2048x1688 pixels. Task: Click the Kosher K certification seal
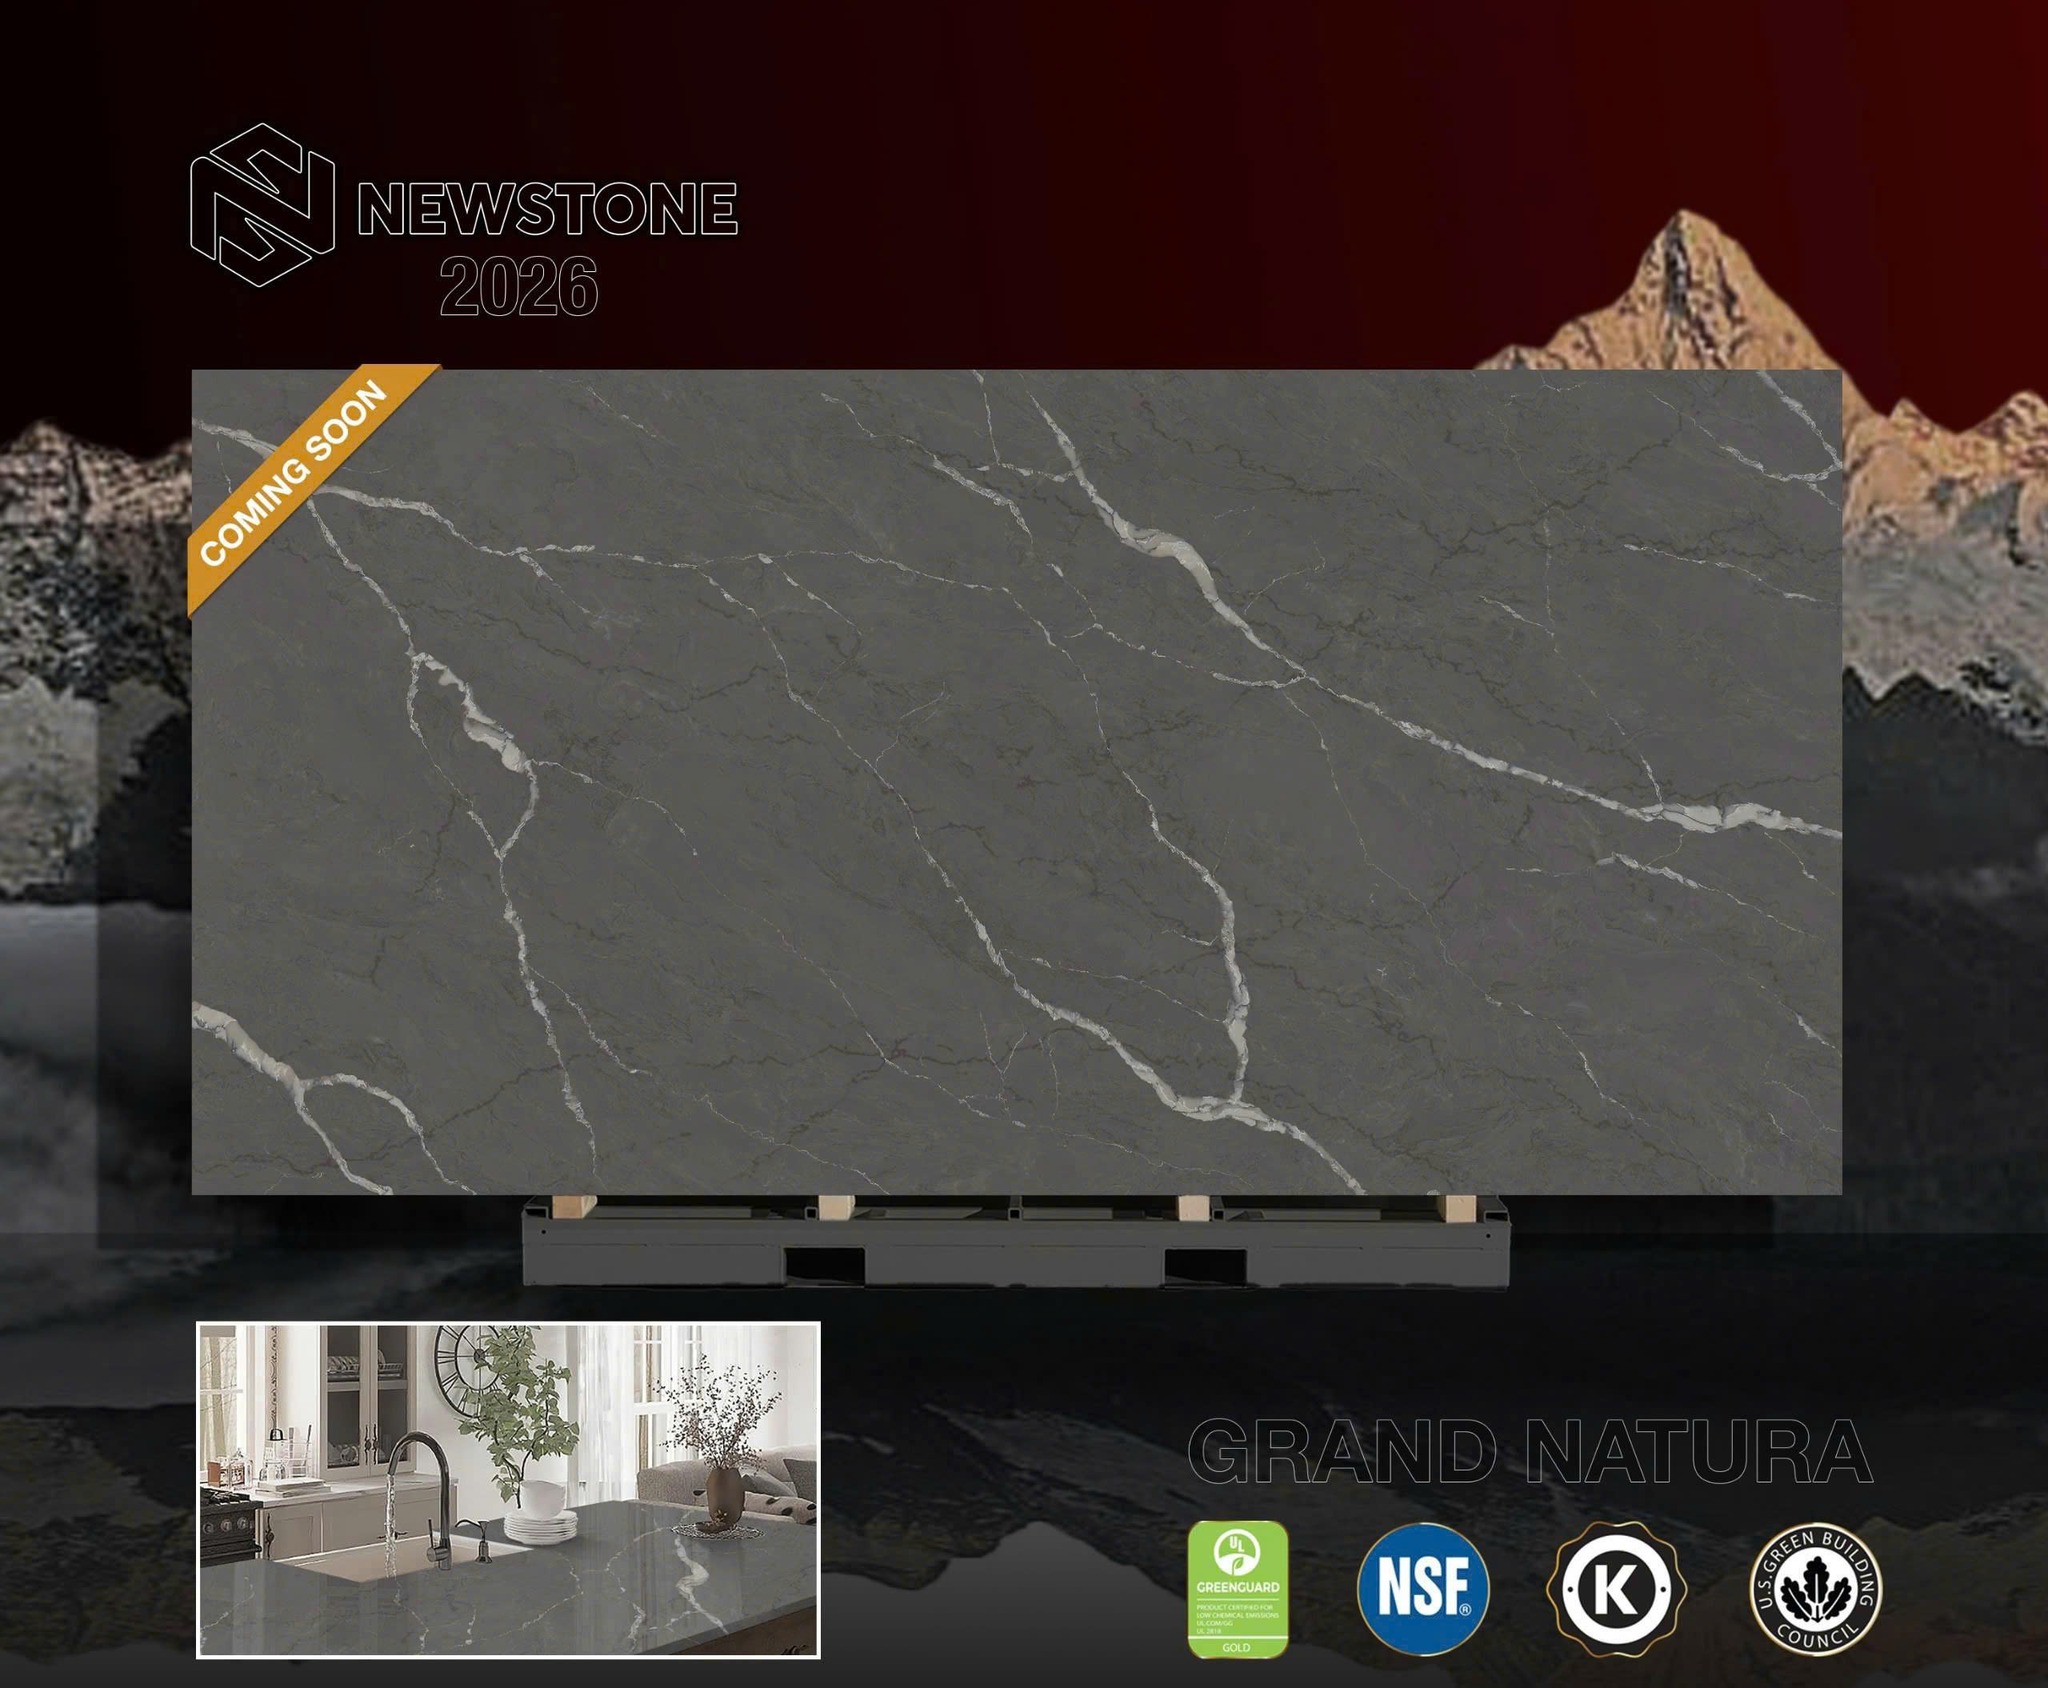click(1616, 1589)
